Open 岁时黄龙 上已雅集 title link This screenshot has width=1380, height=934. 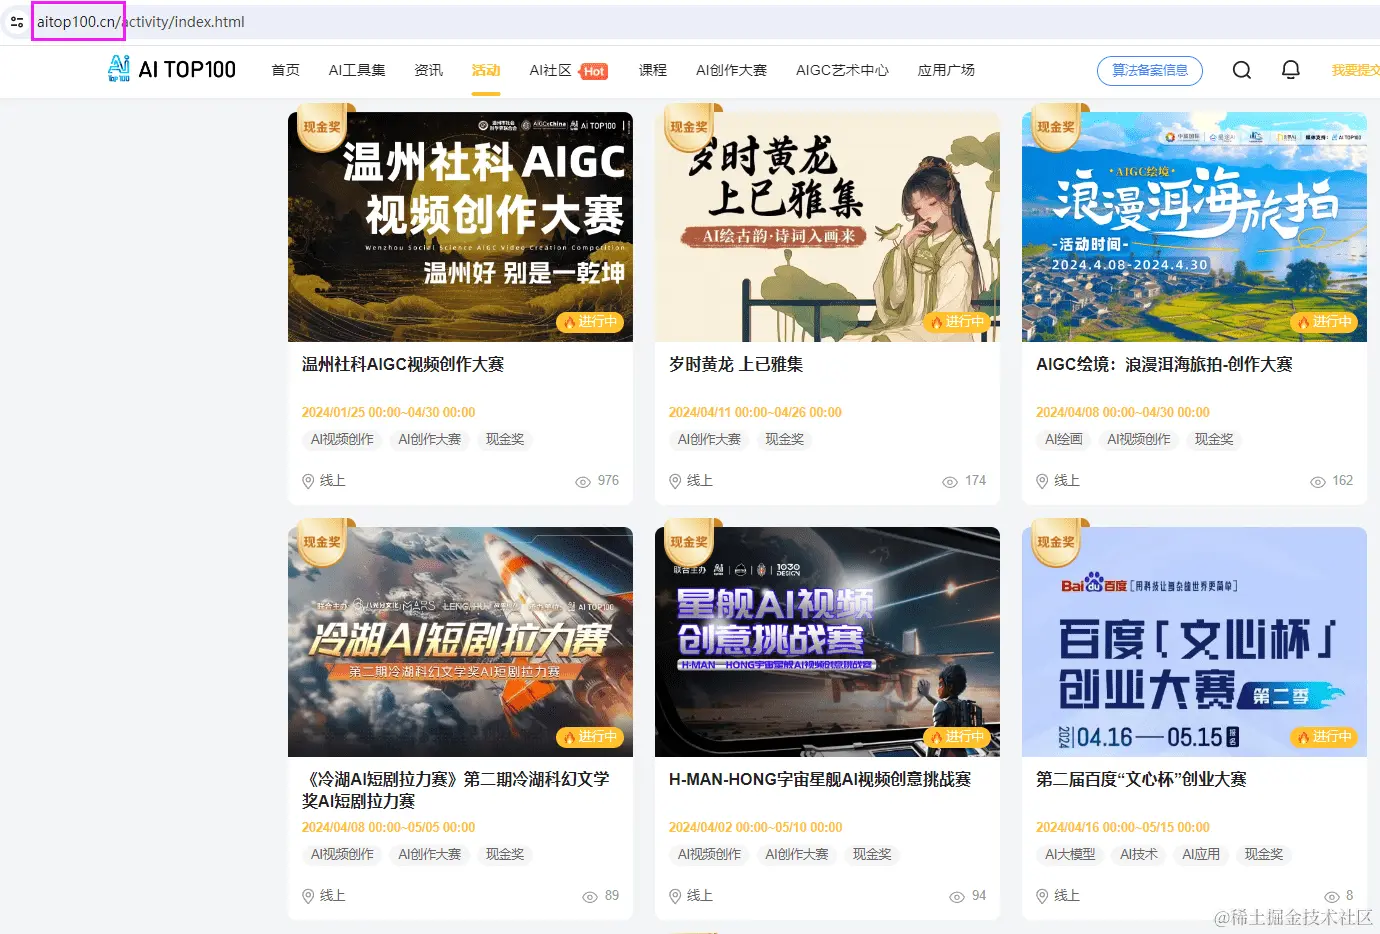click(x=736, y=364)
